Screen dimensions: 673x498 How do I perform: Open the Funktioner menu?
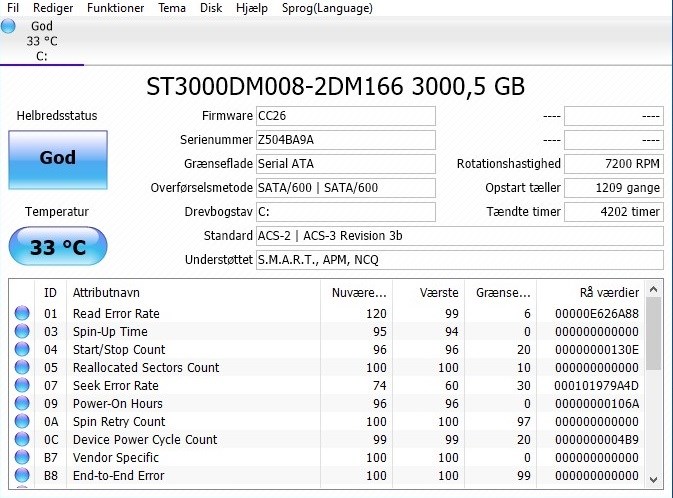coord(115,8)
